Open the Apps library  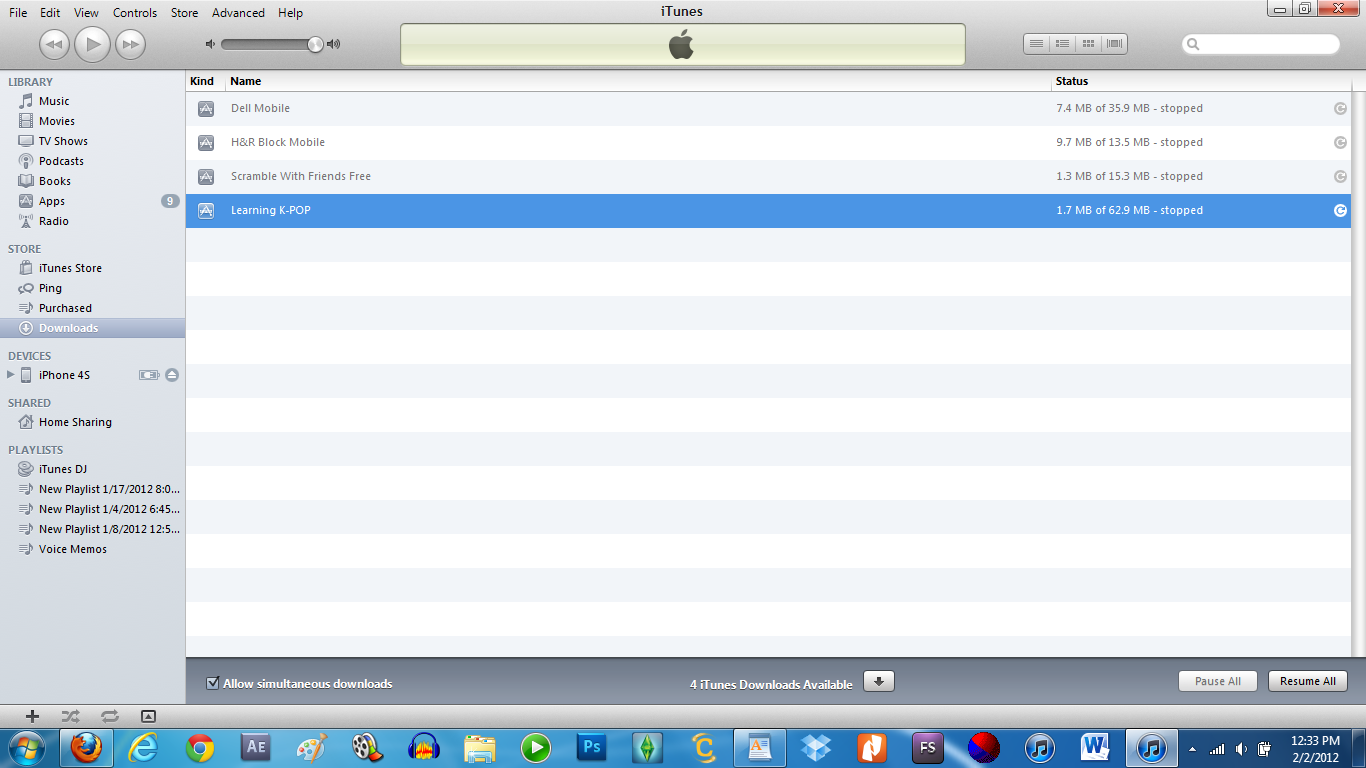pyautogui.click(x=51, y=201)
